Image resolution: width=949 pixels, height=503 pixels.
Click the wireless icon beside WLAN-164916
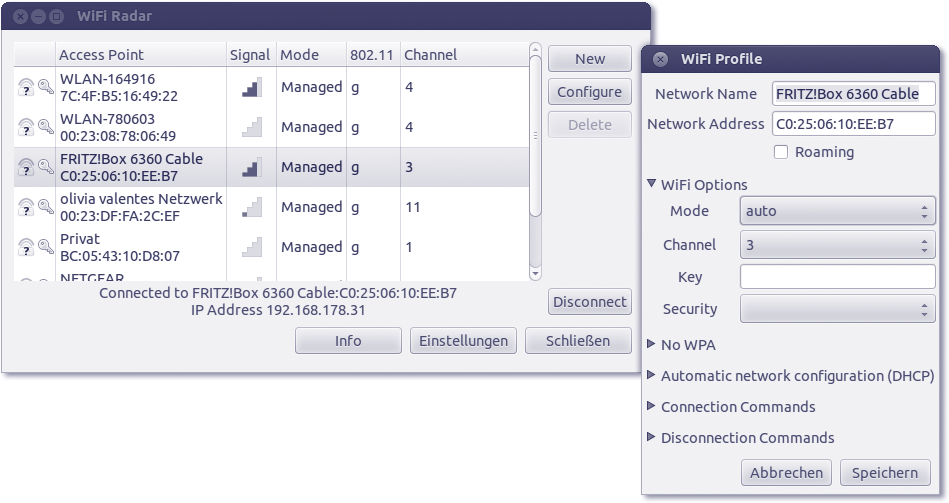(x=26, y=88)
